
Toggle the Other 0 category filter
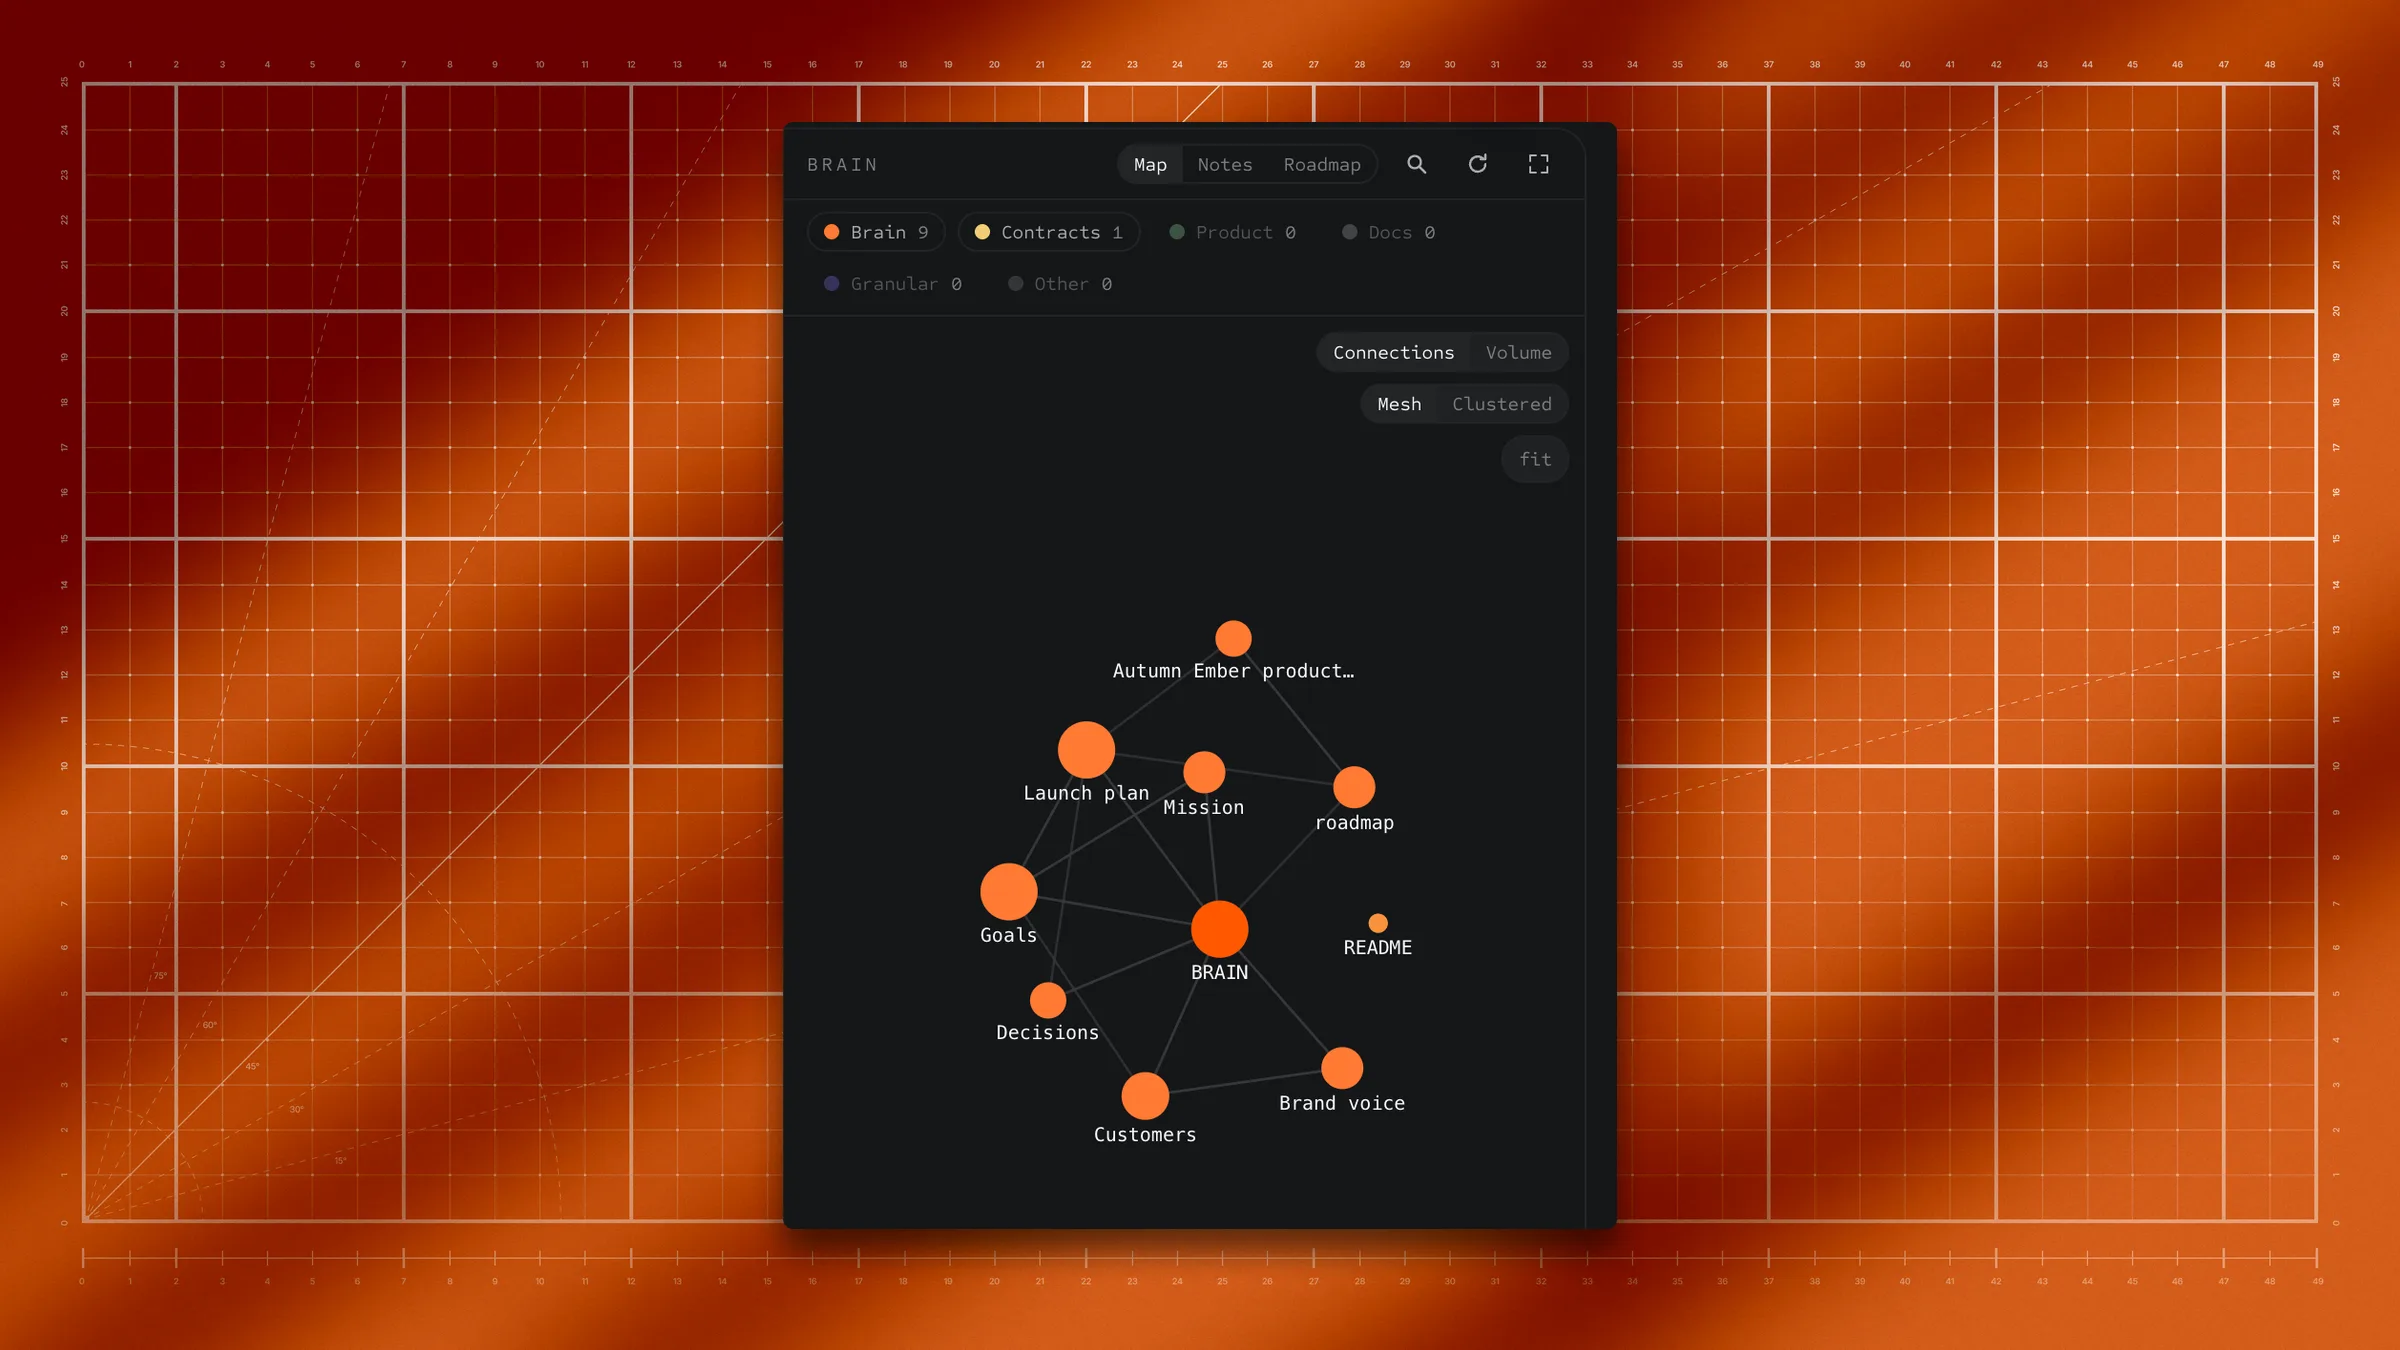point(1060,284)
